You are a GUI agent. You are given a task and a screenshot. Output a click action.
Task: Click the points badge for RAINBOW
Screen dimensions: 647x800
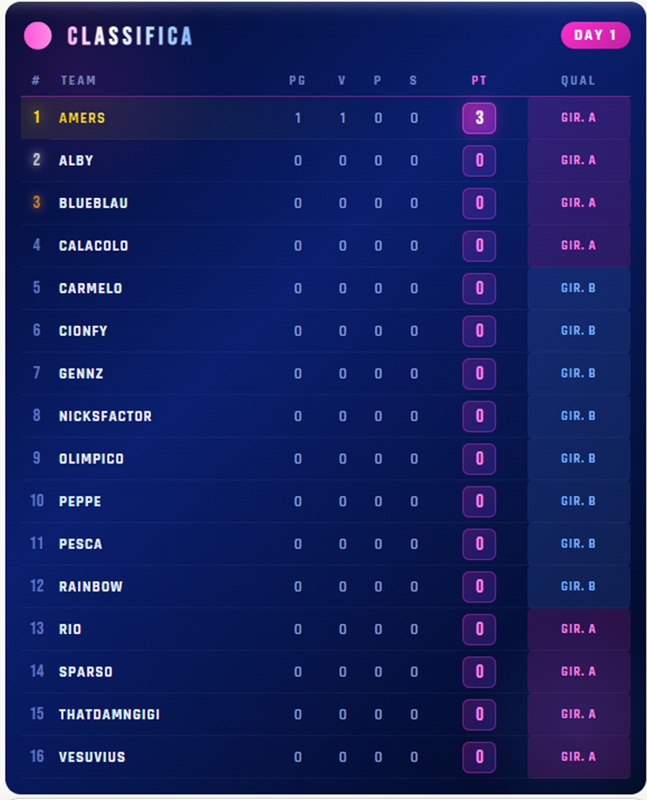479,586
